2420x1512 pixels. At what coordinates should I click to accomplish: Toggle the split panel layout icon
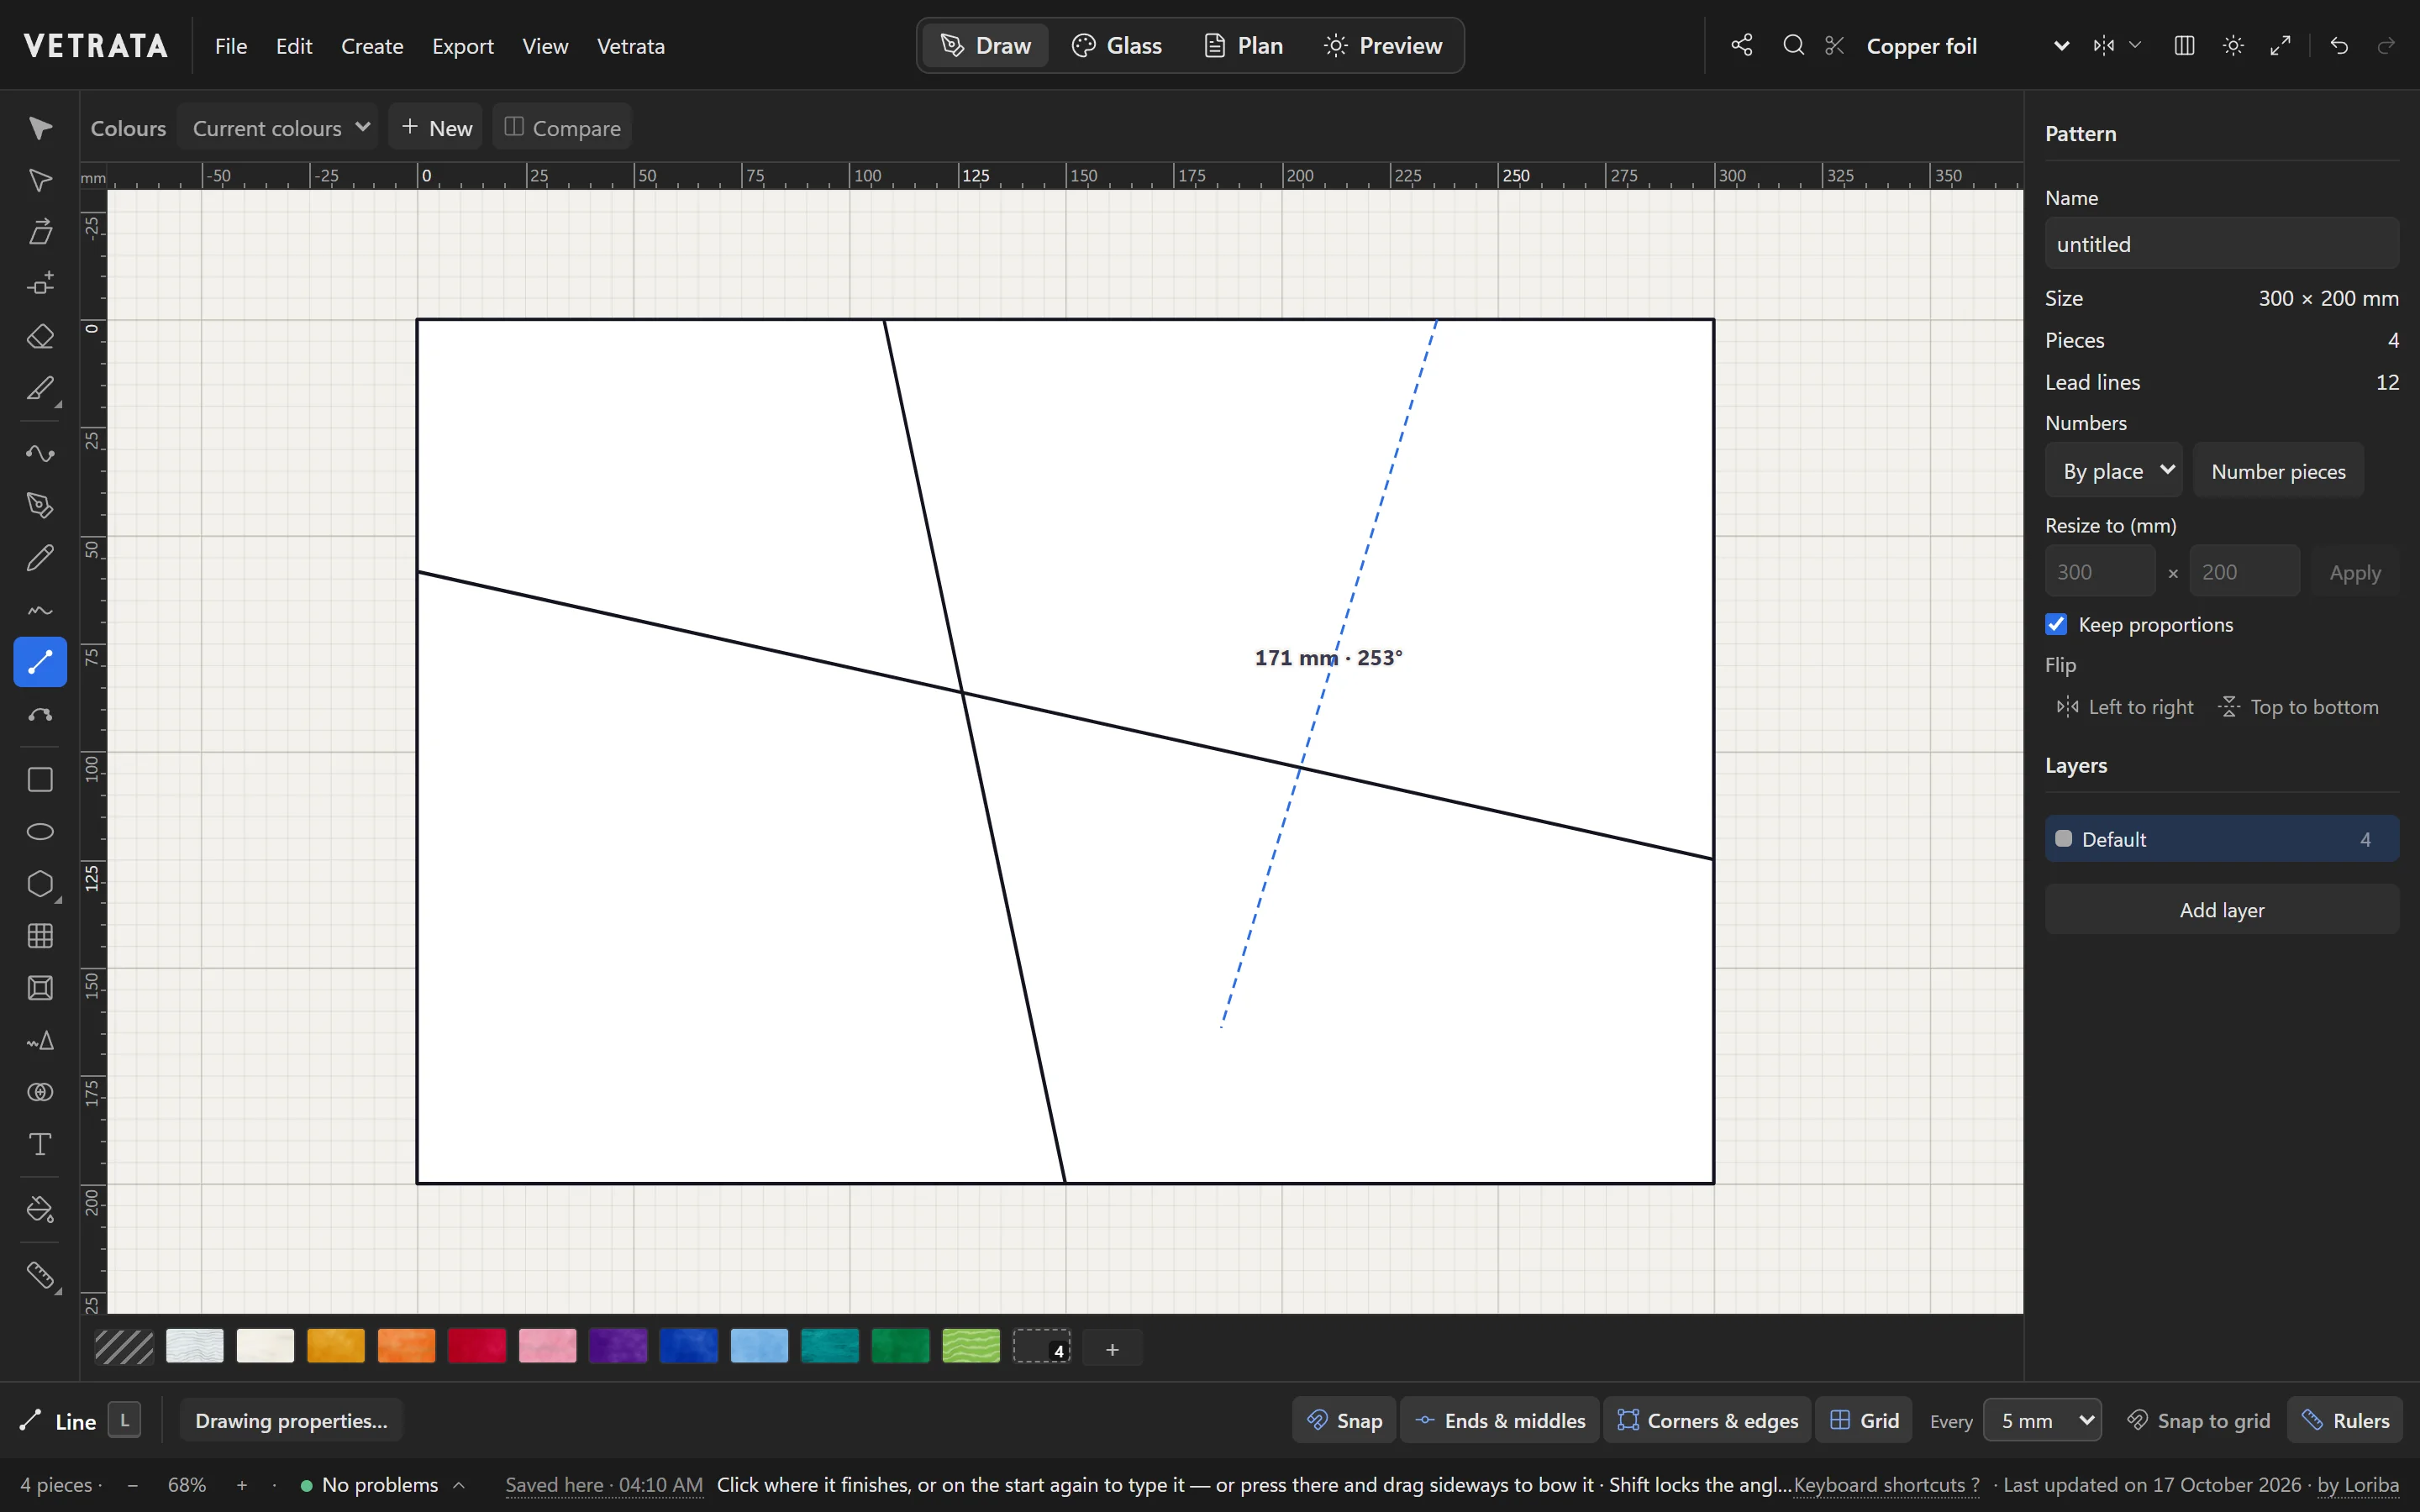pos(2185,46)
